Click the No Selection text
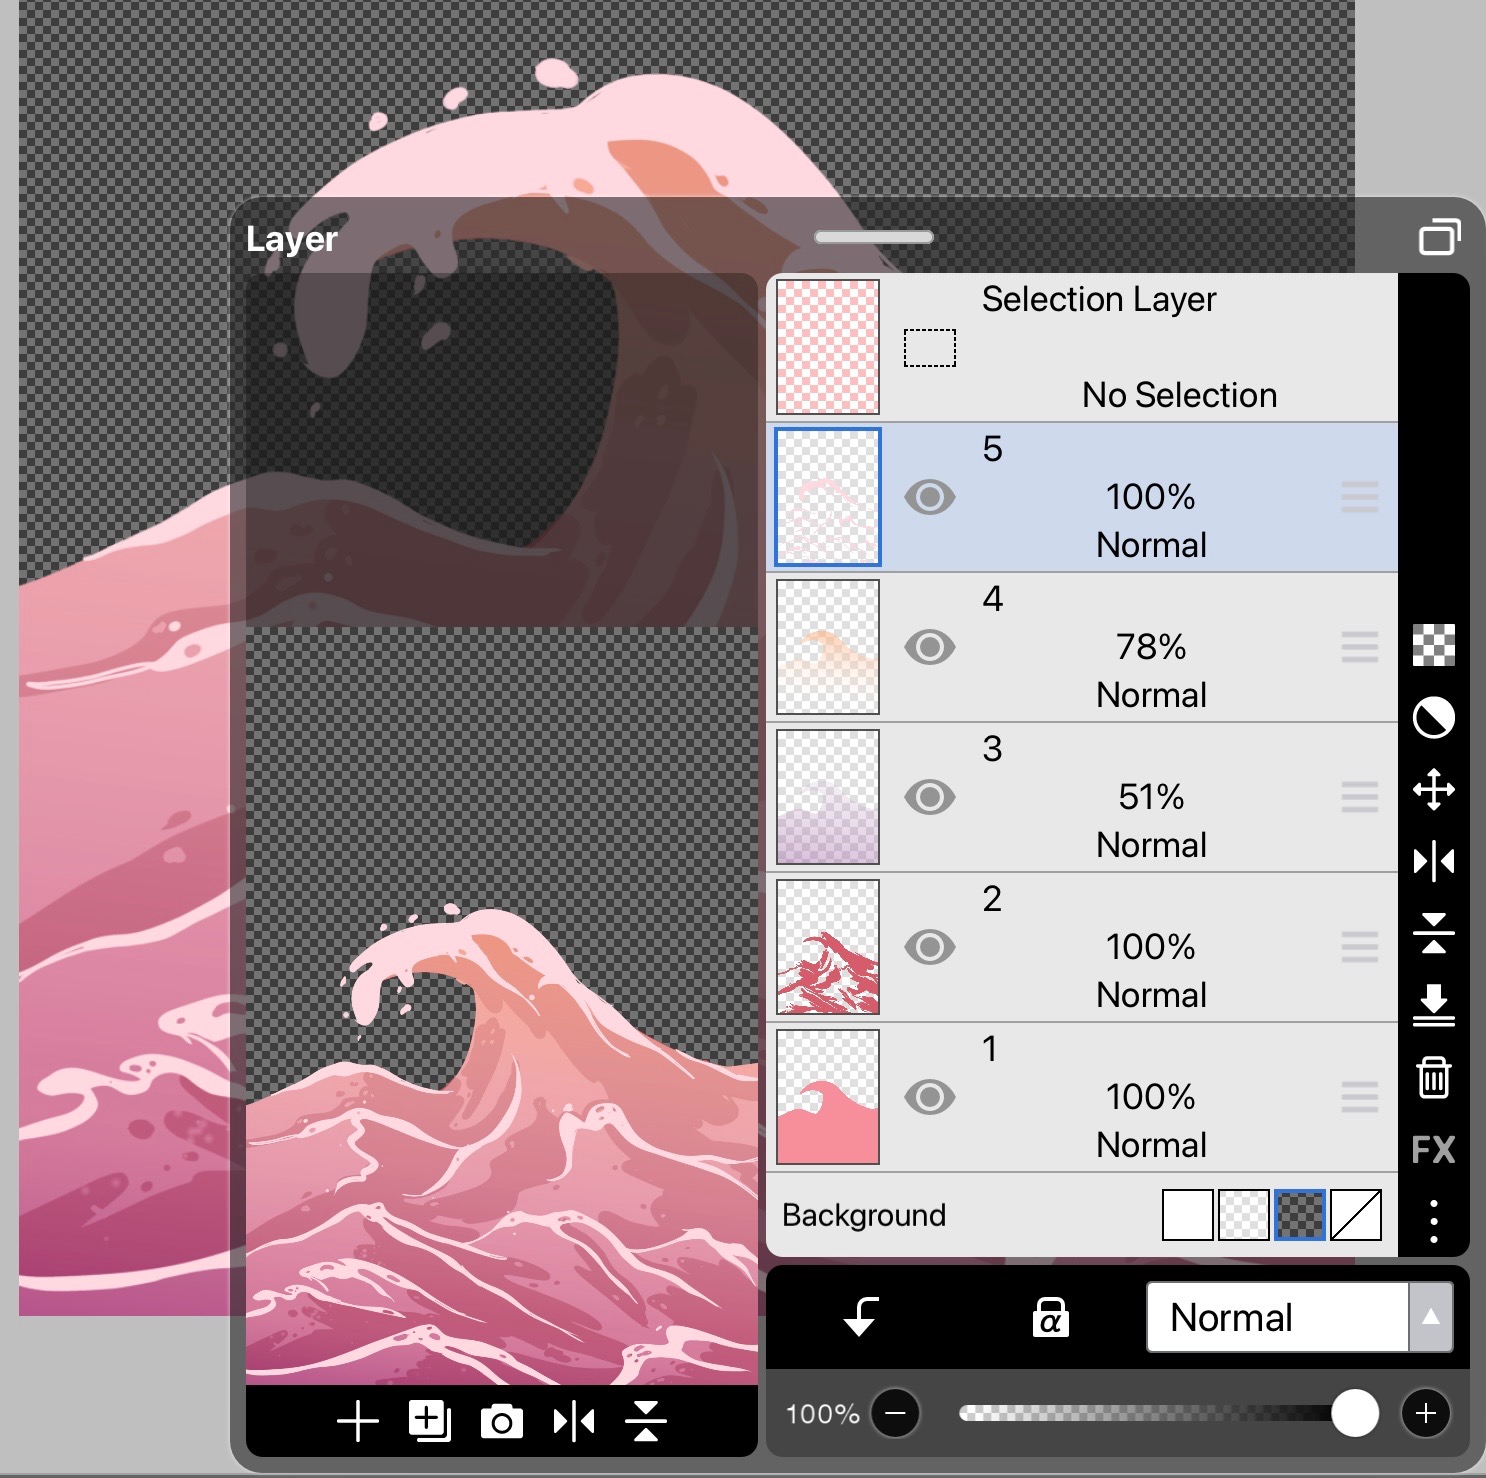Screen dimensions: 1486x1478 pos(1179,395)
